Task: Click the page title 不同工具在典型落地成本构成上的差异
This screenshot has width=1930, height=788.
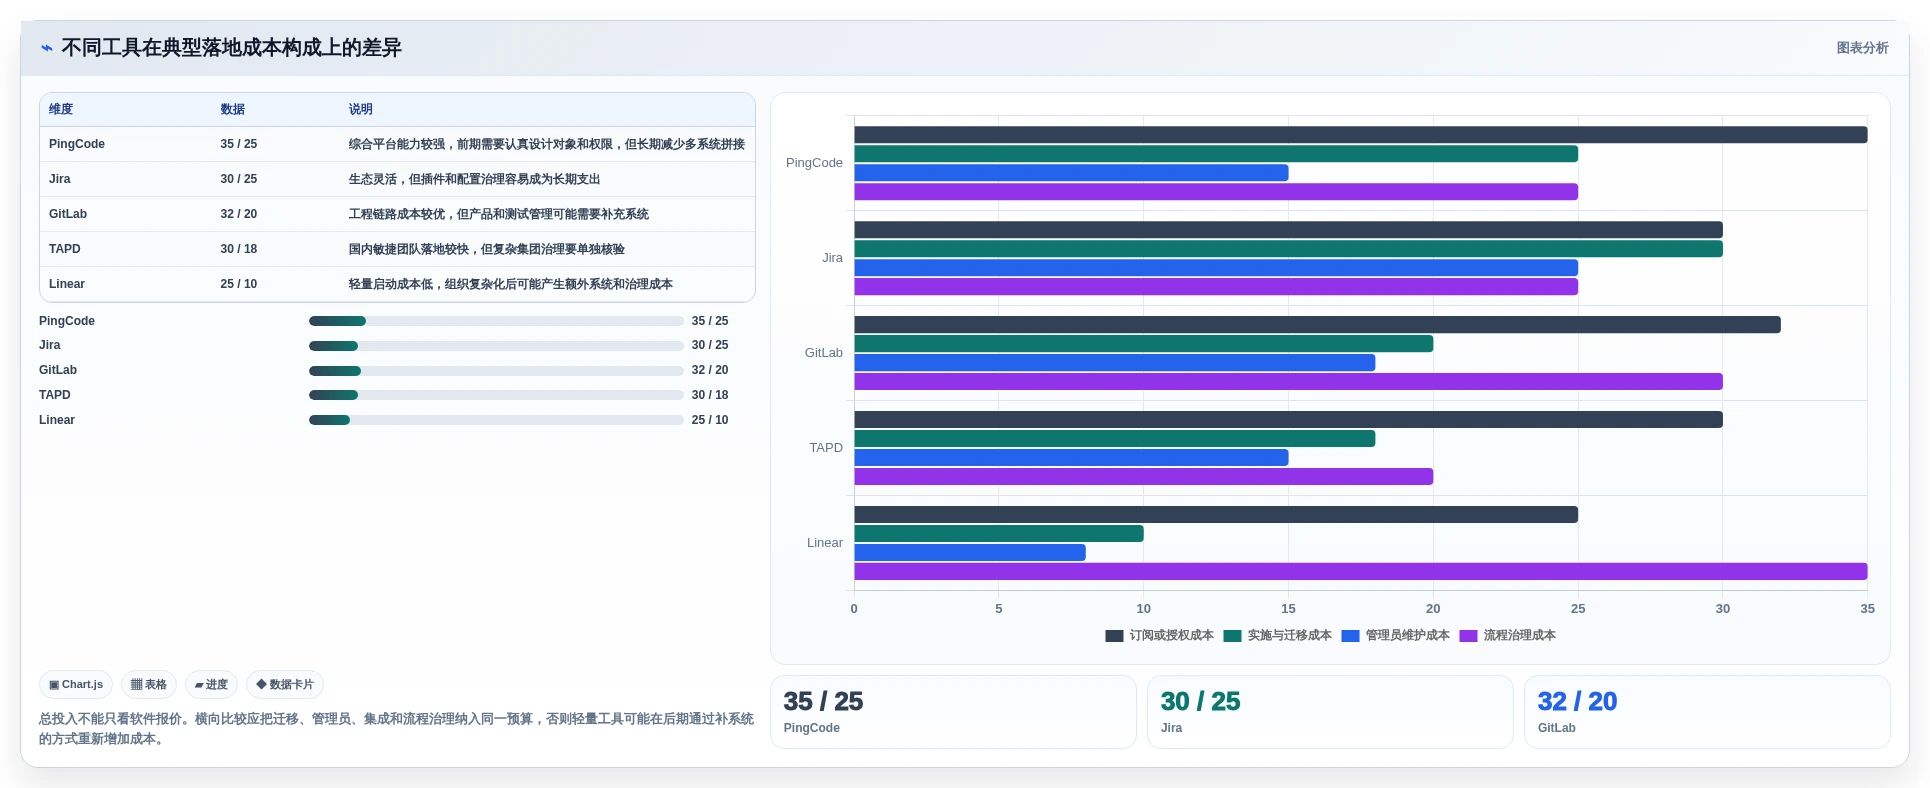Action: point(231,48)
